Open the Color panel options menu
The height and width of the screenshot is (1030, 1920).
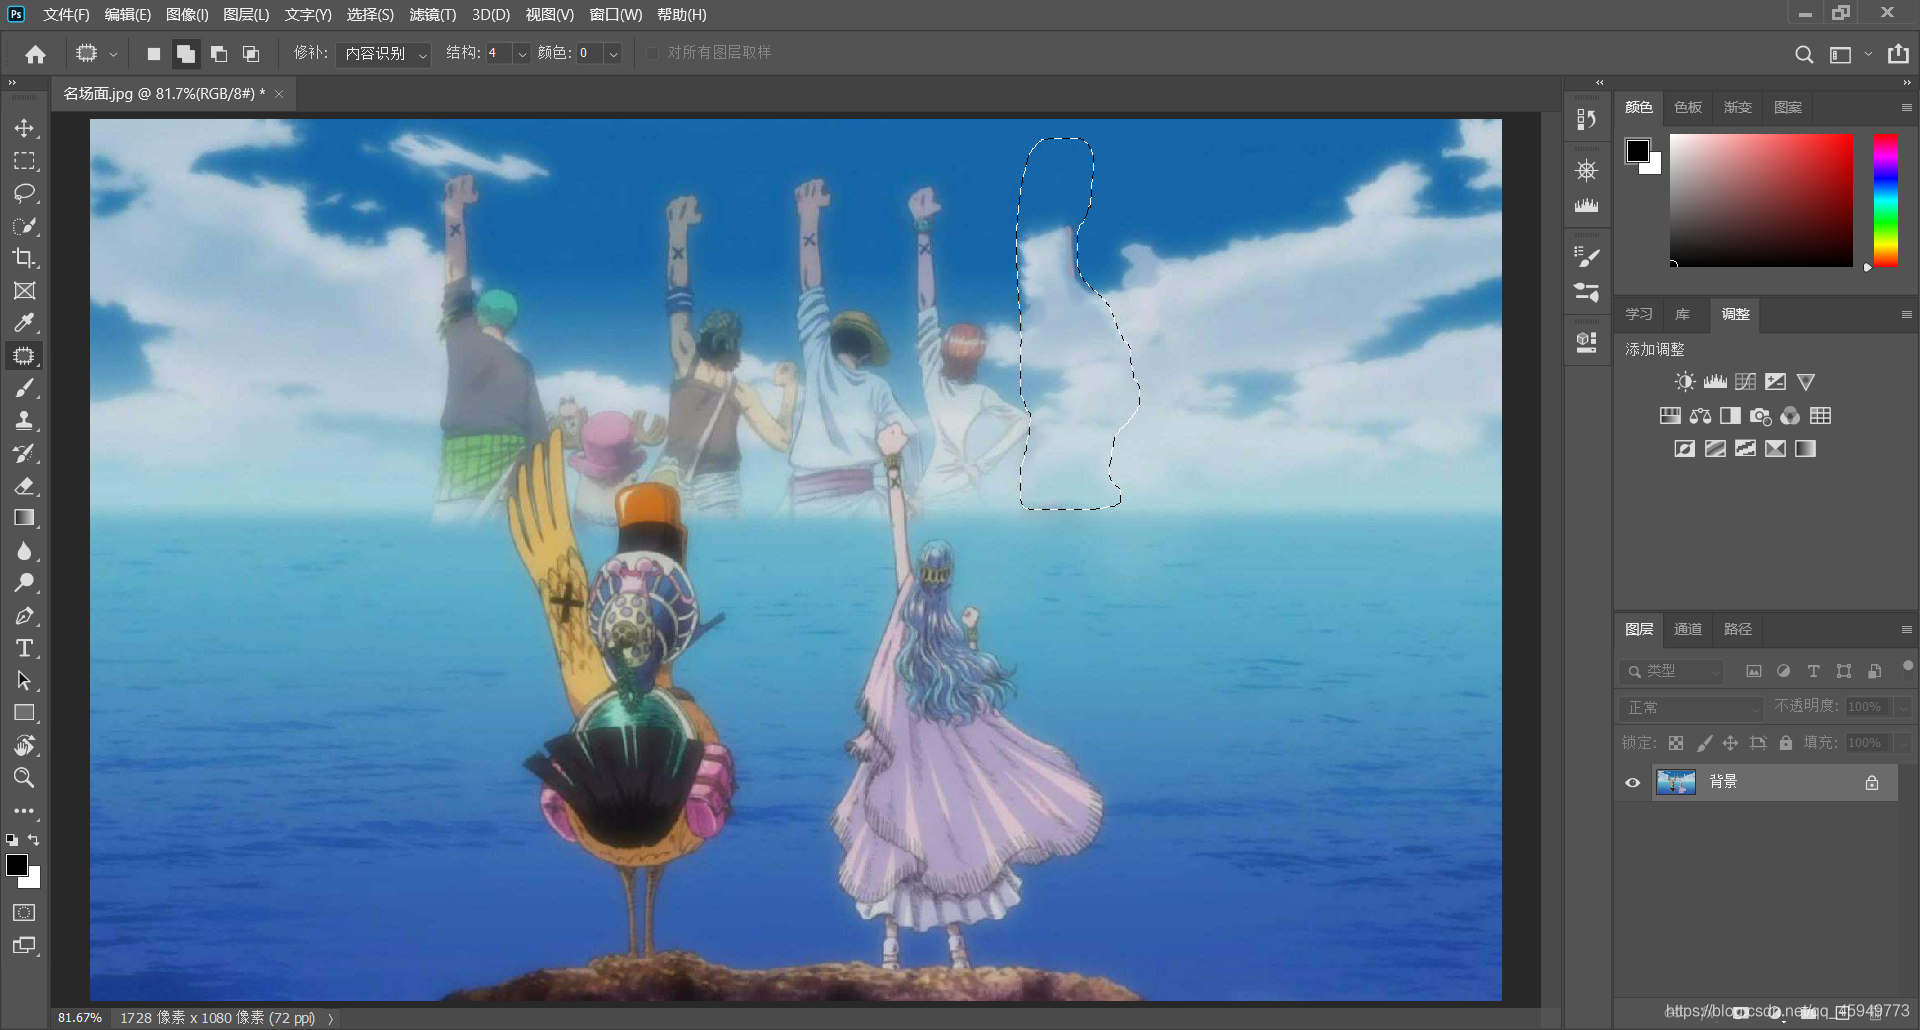pos(1906,107)
